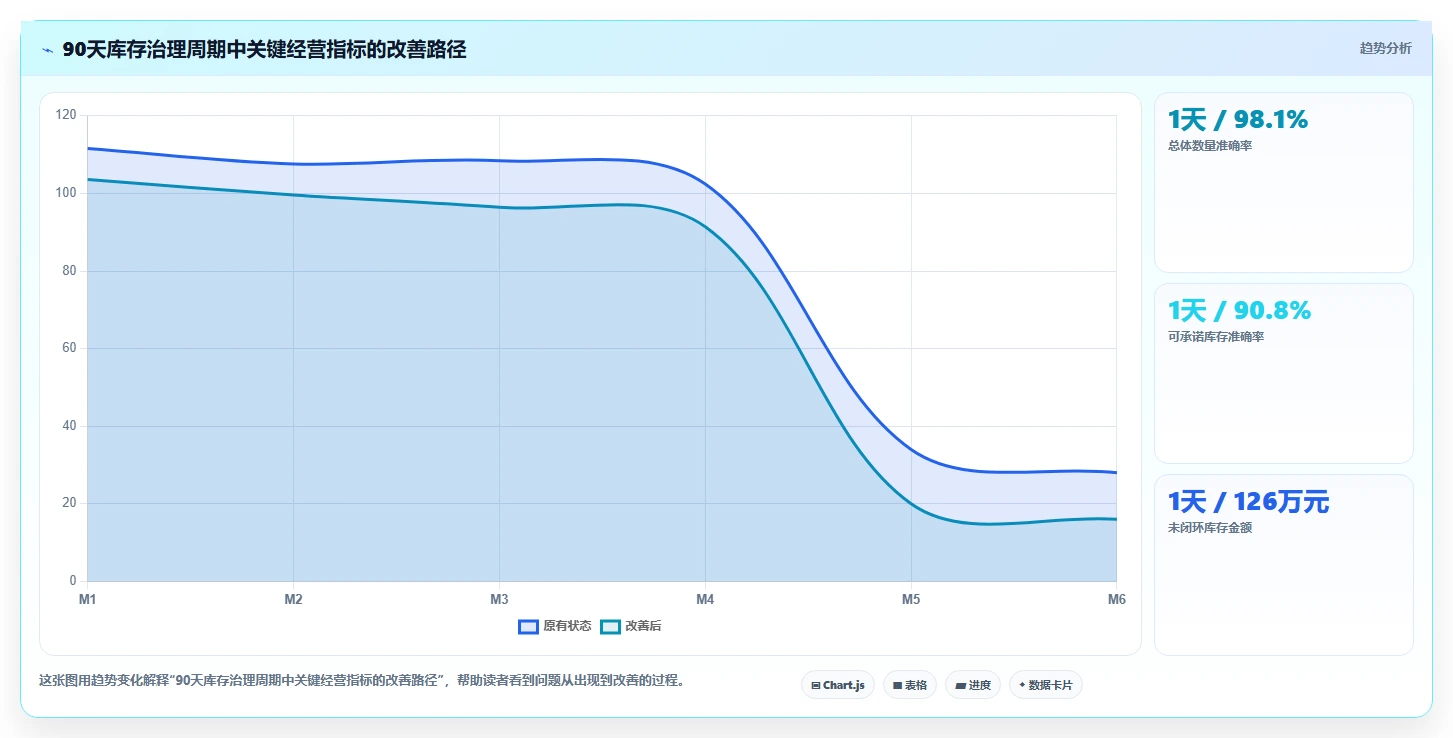This screenshot has height=738, width=1453.
Task: Open the 可承诺库存准确率 card
Action: pyautogui.click(x=1283, y=373)
